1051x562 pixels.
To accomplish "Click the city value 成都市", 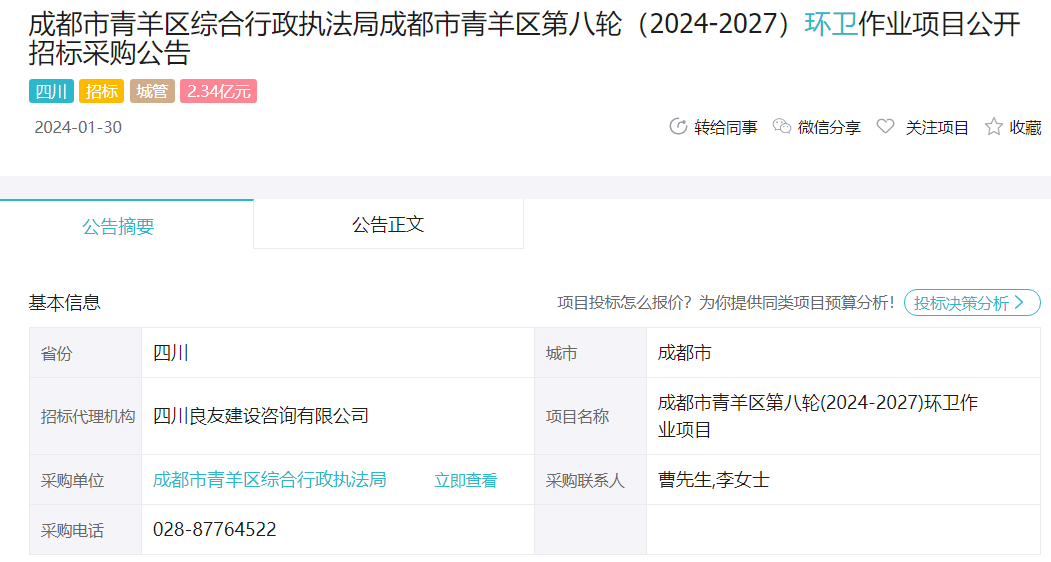I will (x=684, y=353).
